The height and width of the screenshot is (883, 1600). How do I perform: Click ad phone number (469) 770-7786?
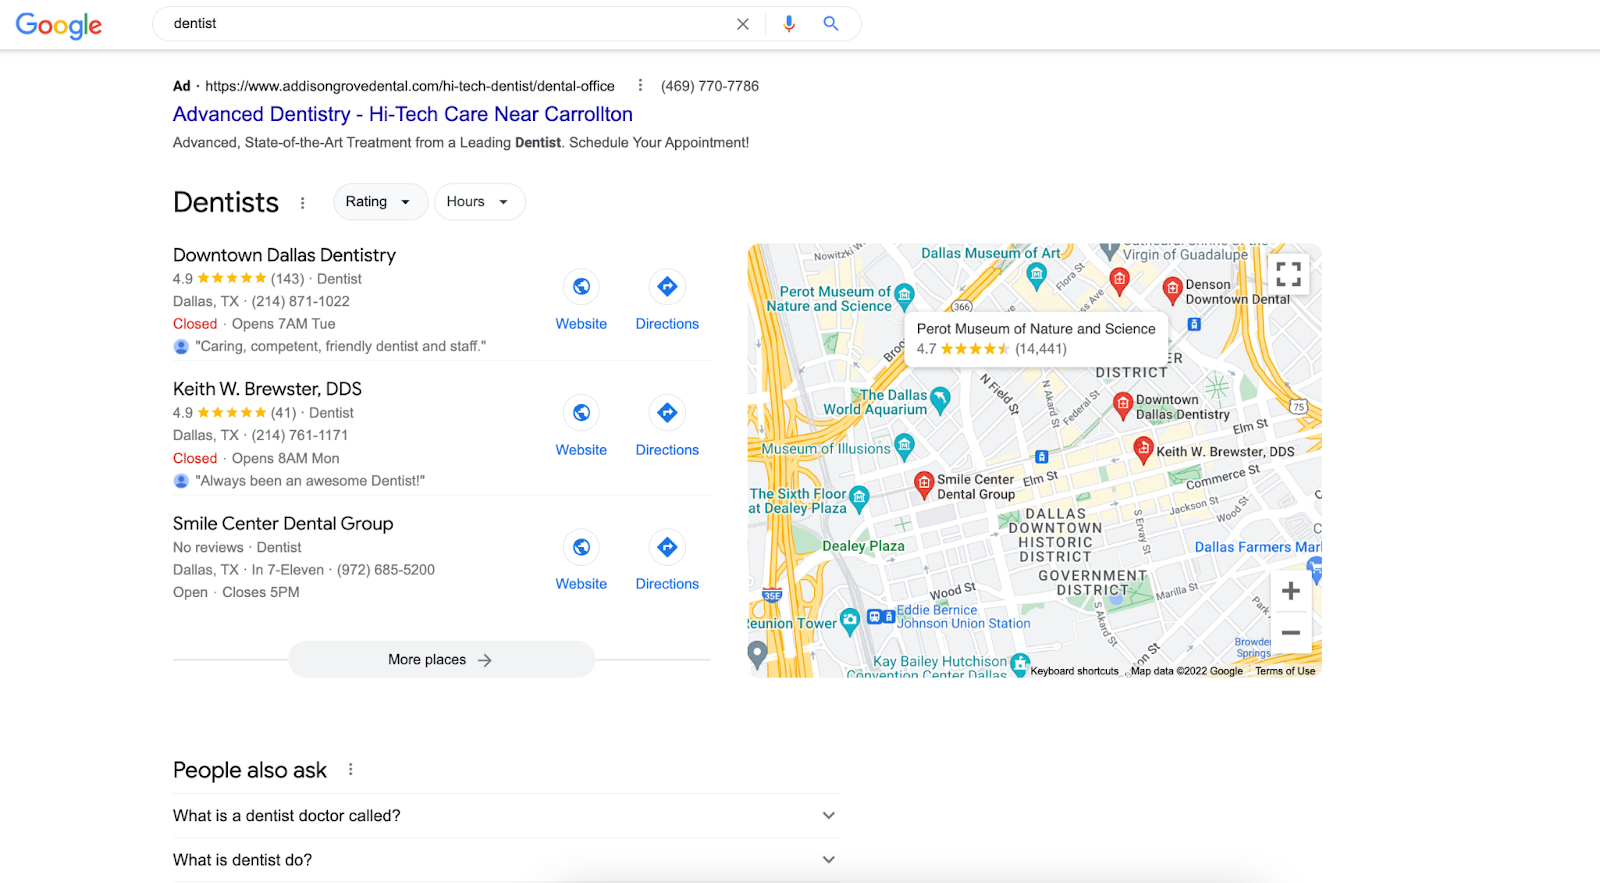tap(710, 86)
